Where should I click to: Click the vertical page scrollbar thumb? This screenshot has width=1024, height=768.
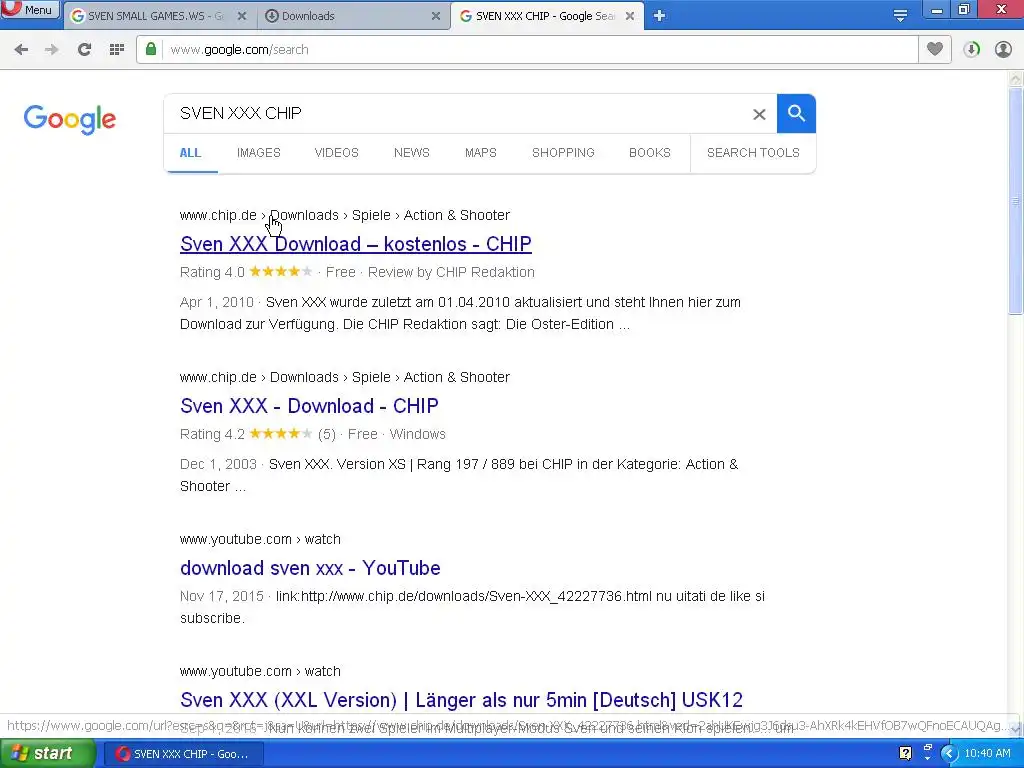[1015, 201]
